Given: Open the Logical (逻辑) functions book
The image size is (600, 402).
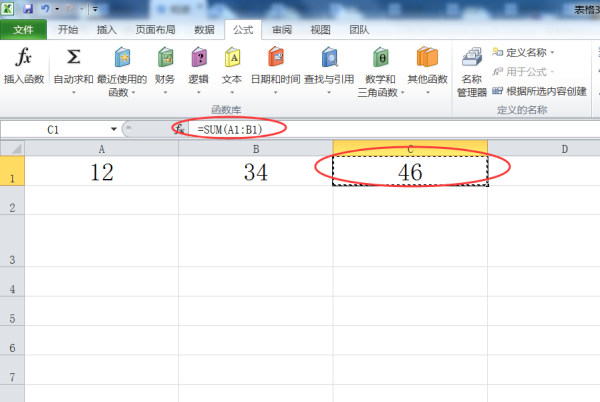Looking at the screenshot, I should (199, 71).
